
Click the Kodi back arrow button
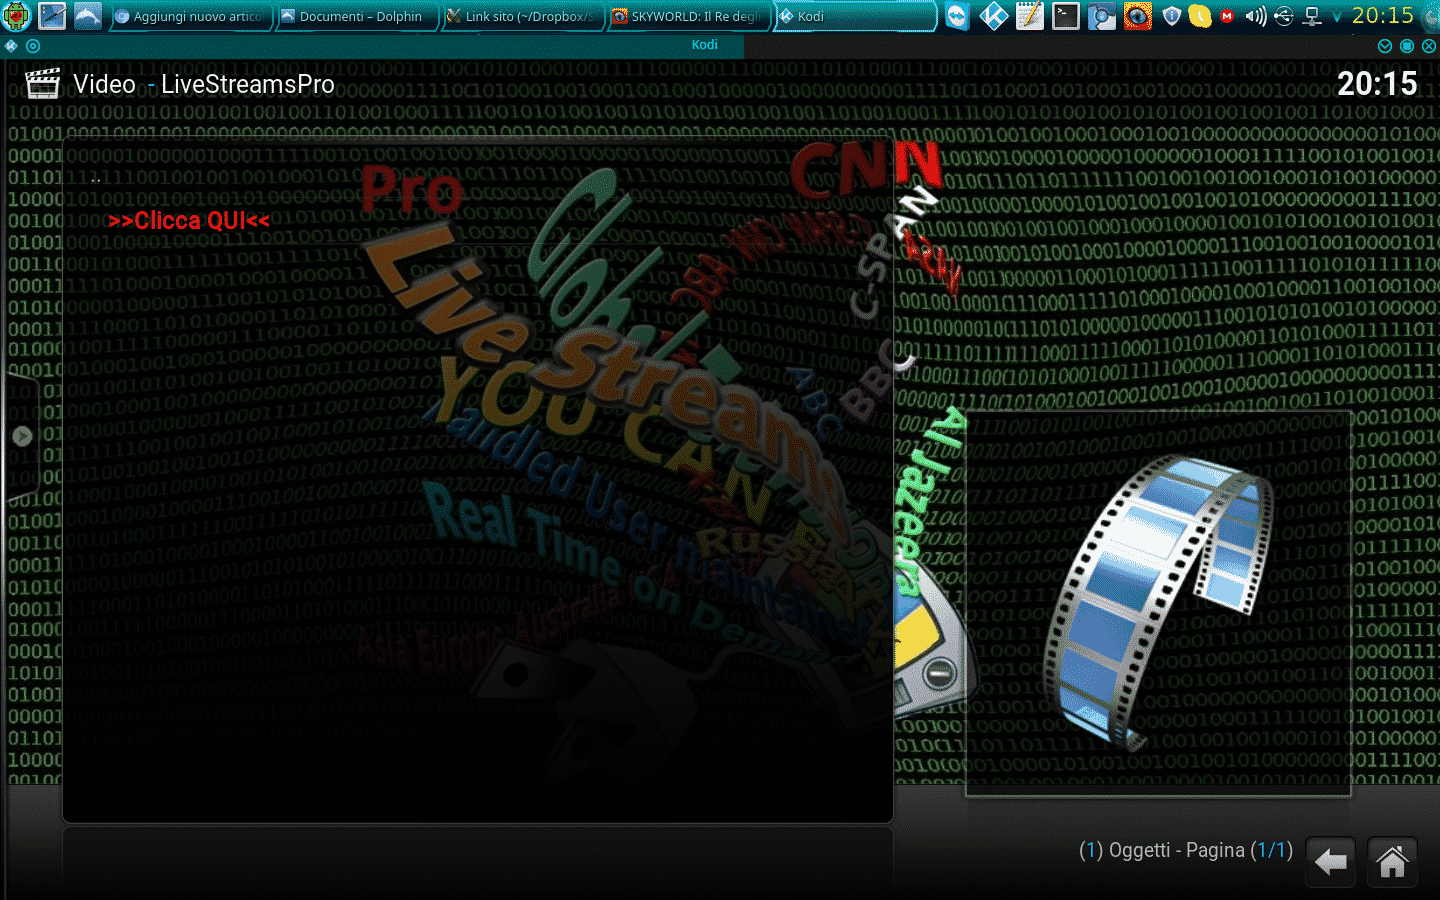point(1330,862)
